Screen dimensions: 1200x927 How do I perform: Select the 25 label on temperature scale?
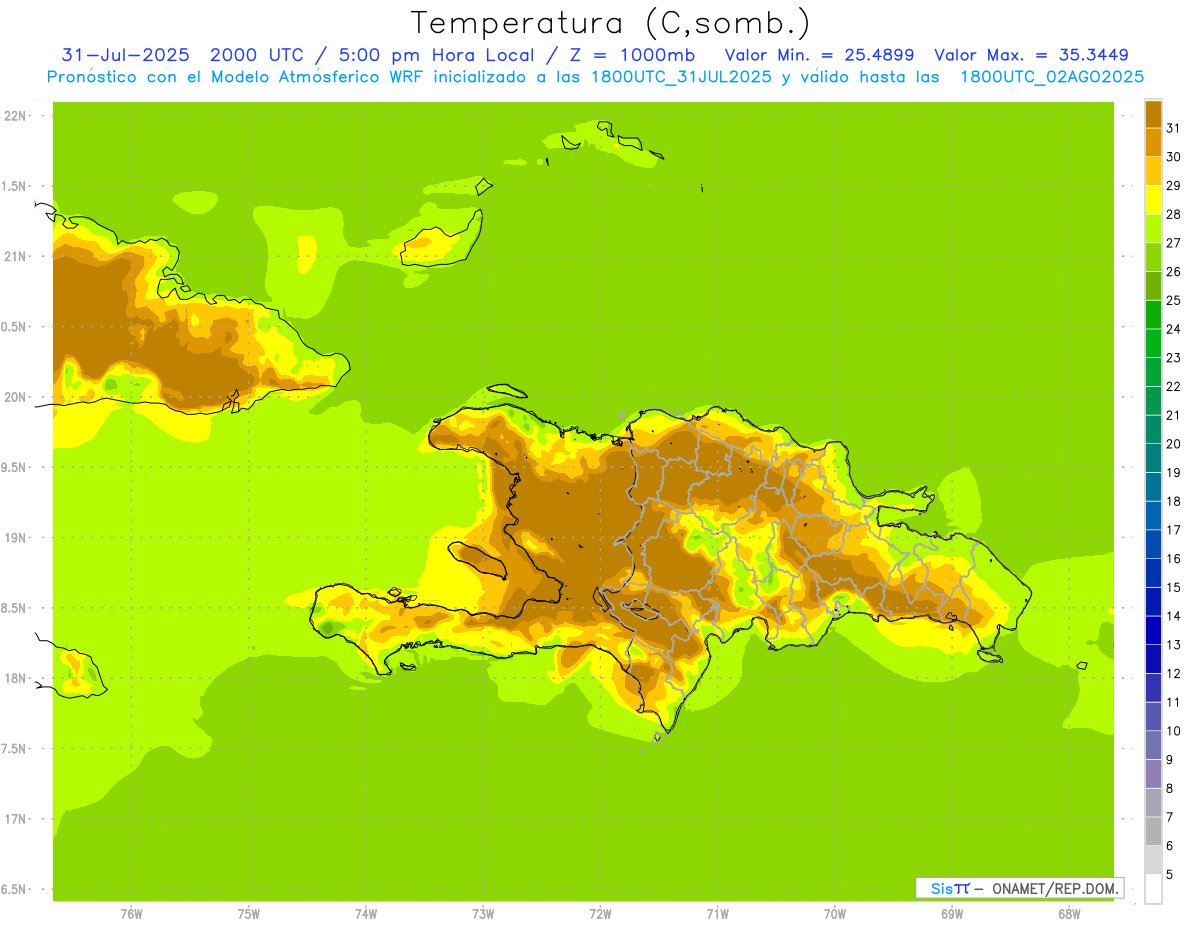(1173, 300)
